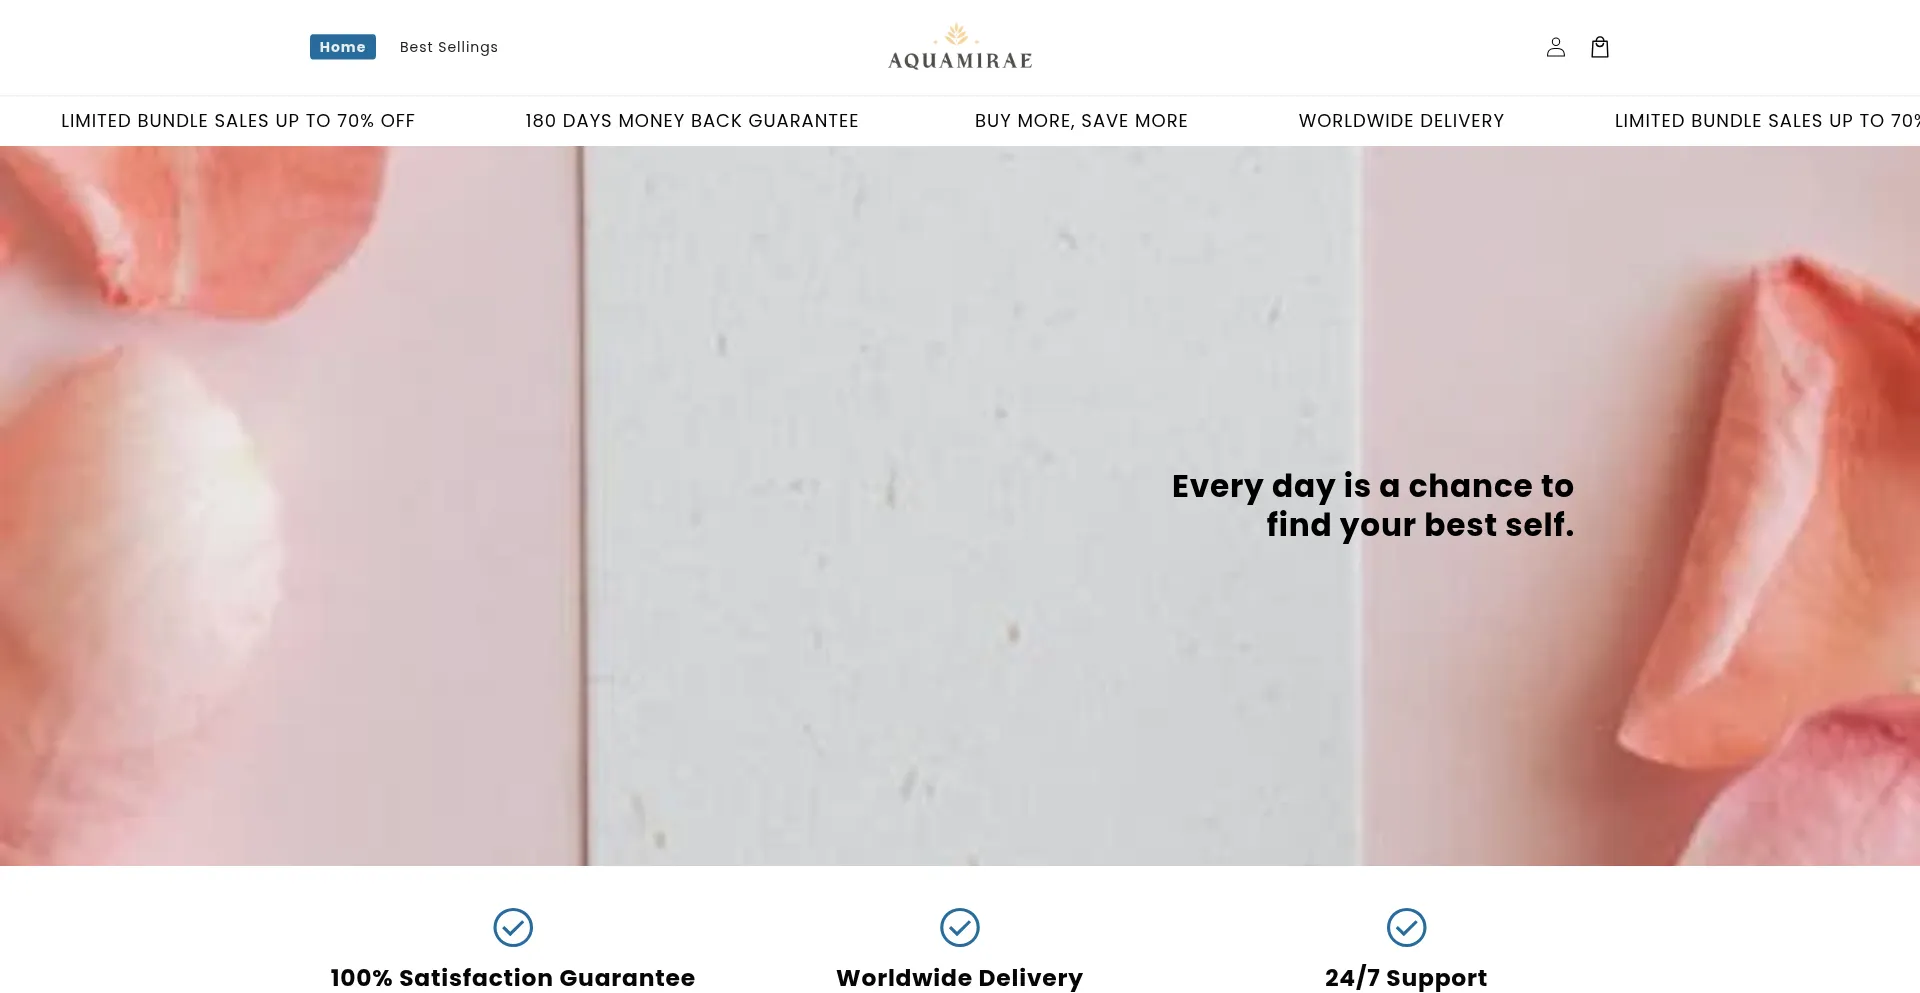
Task: Click the 24/7 Support heading
Action: (1406, 977)
